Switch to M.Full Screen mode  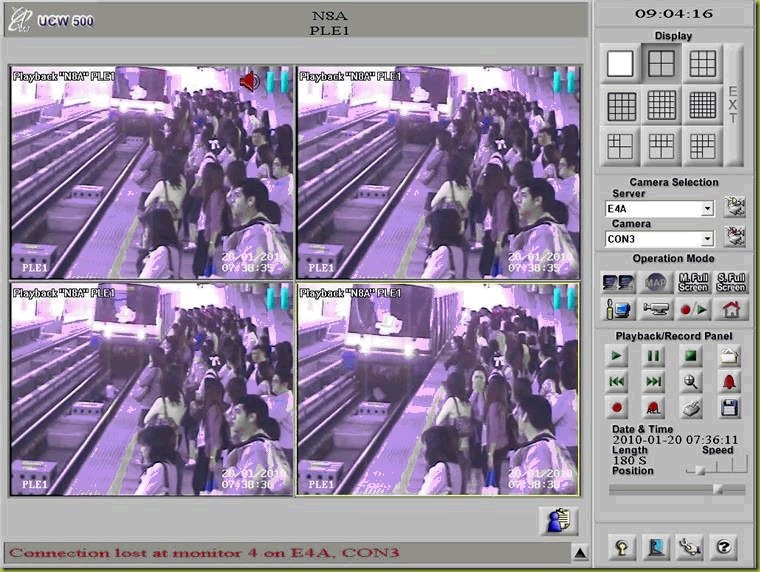point(693,283)
